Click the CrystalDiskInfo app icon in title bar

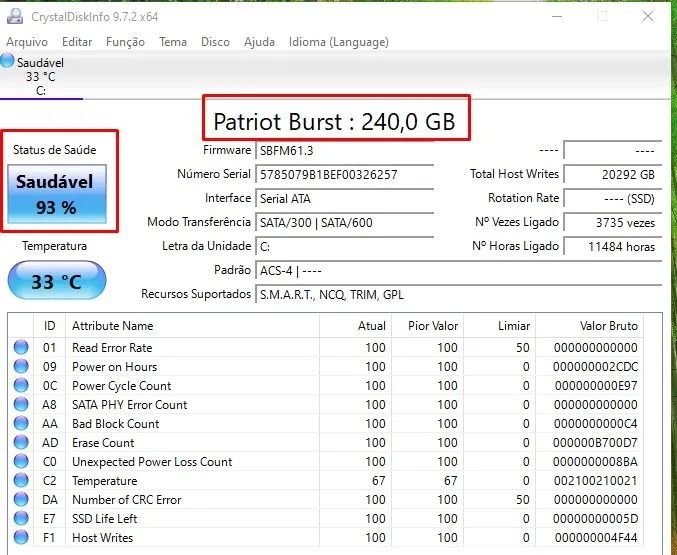coord(13,17)
